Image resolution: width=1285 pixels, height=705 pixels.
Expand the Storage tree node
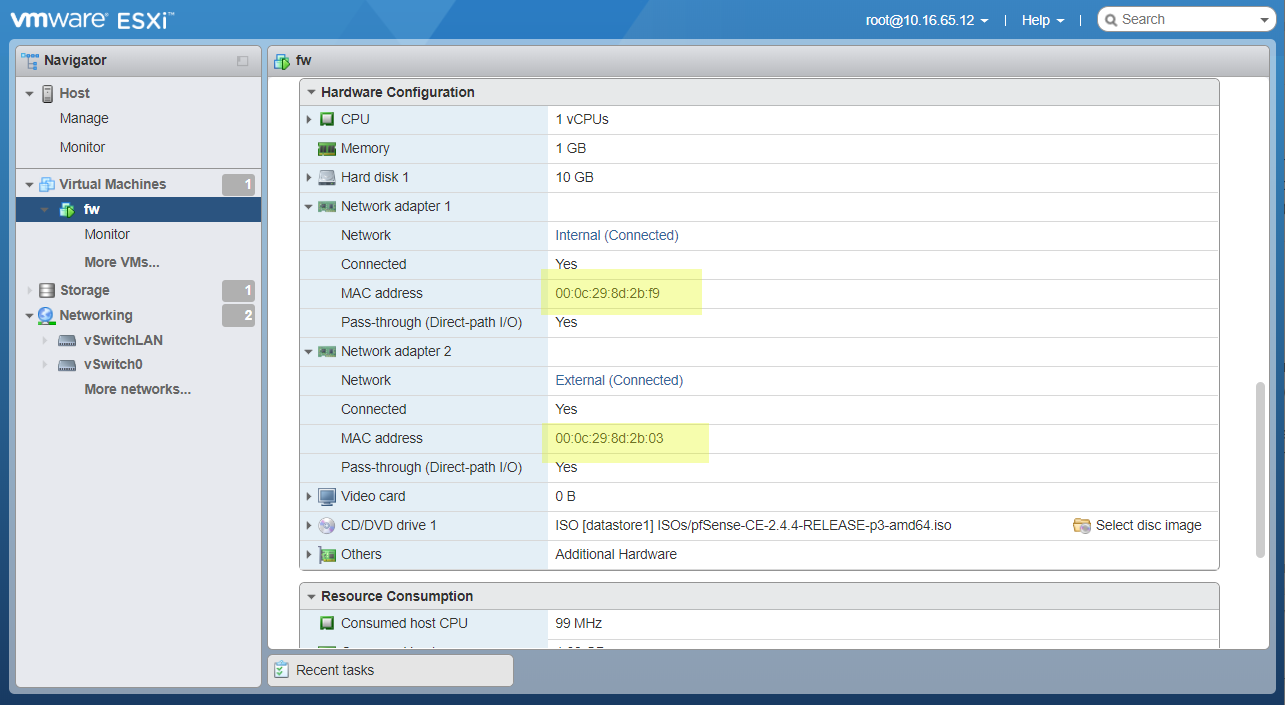click(30, 290)
